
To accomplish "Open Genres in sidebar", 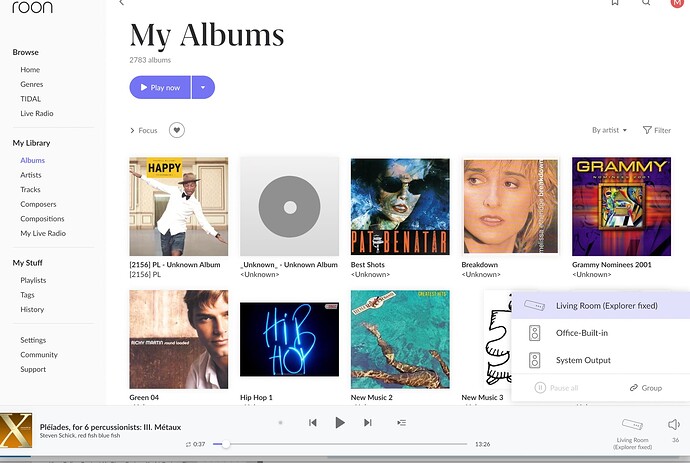I will pos(32,84).
